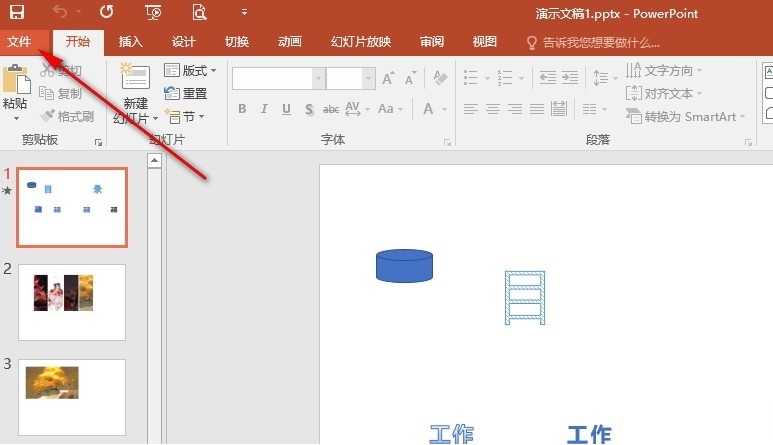This screenshot has height=445, width=773.
Task: Start slideshow from beginning icon
Action: pyautogui.click(x=153, y=13)
